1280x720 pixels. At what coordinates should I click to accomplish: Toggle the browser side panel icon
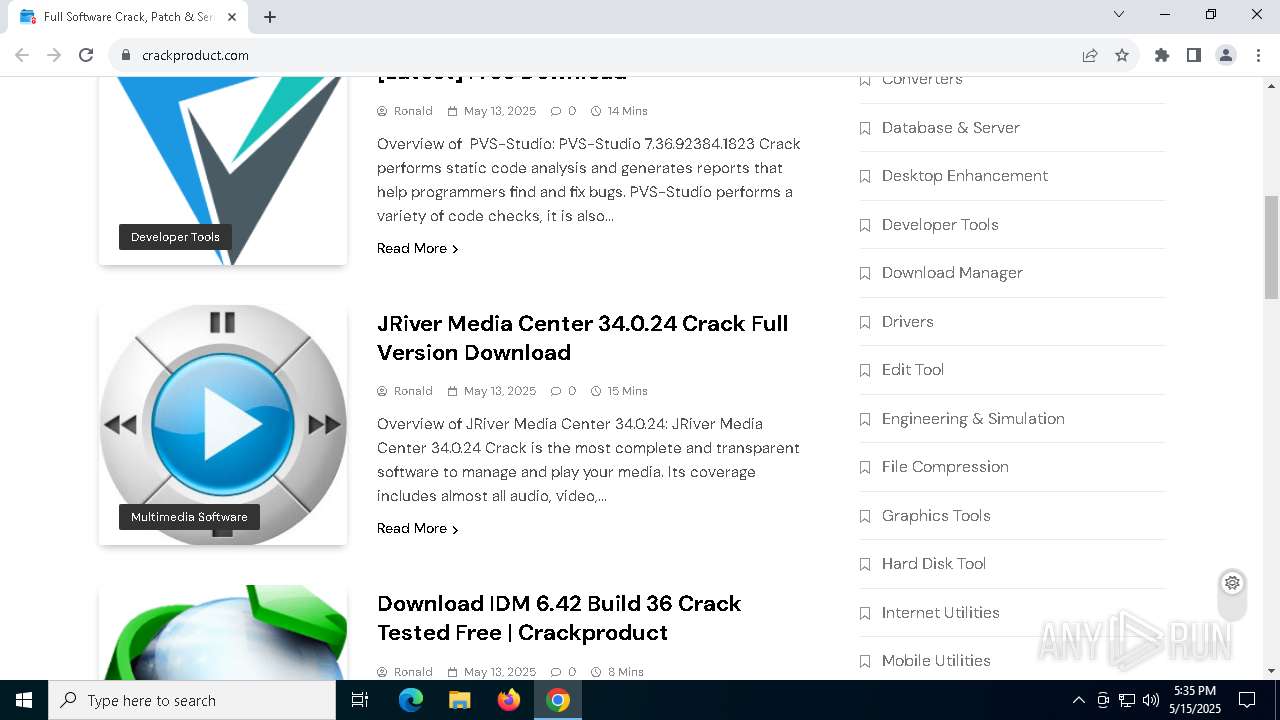[1194, 55]
